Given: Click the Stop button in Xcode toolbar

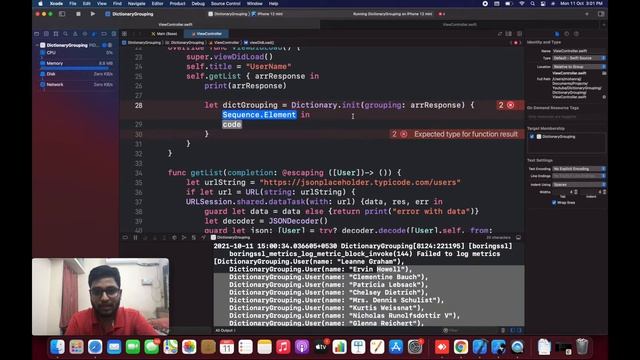Looking at the screenshot, I should 78,14.
